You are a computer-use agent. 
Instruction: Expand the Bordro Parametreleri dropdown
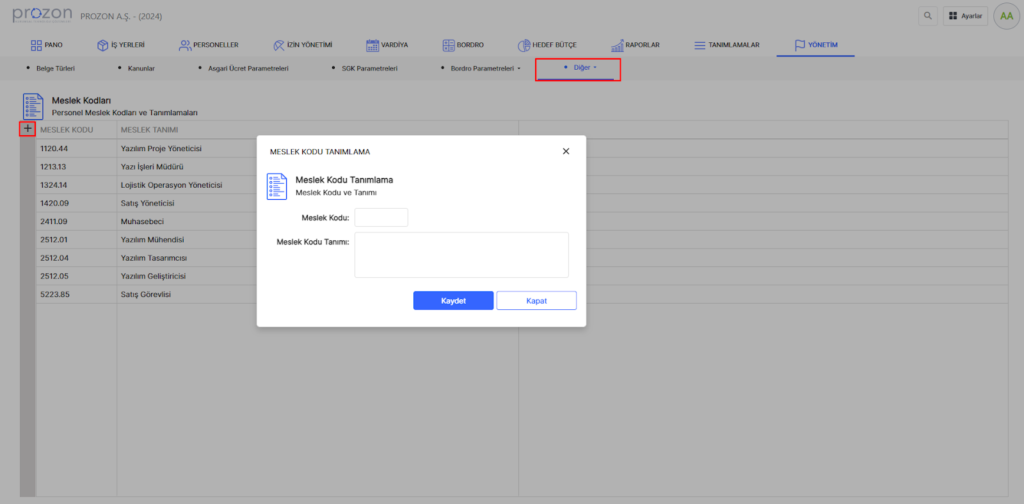tap(484, 68)
